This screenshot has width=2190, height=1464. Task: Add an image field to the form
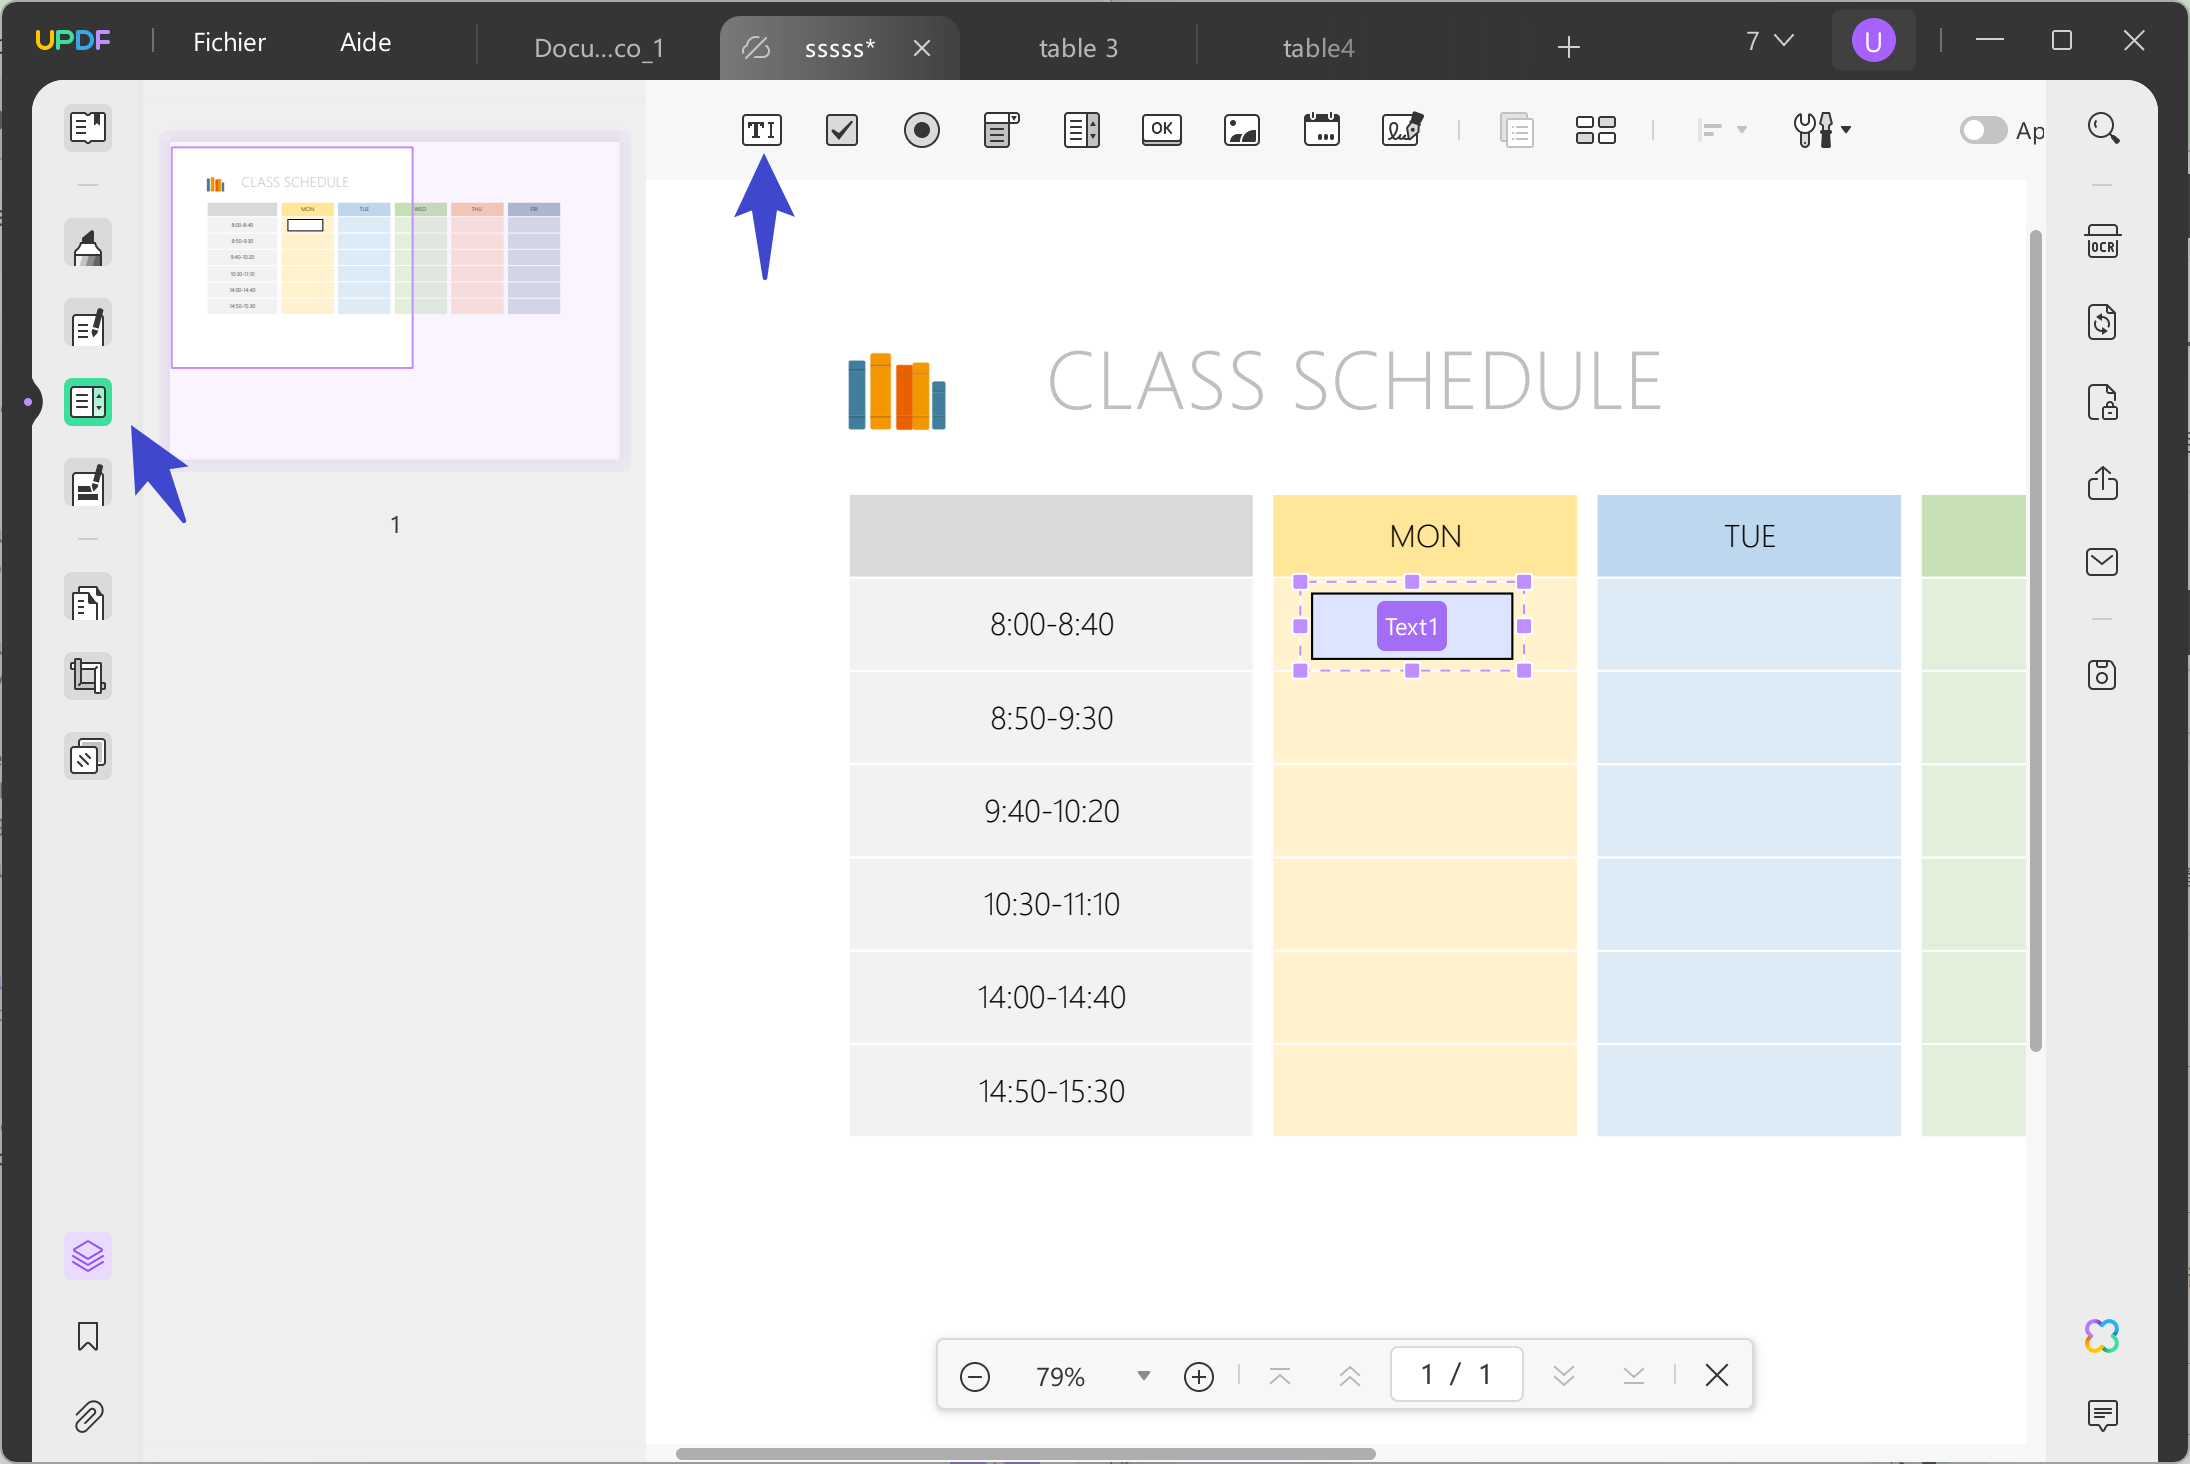[x=1241, y=130]
